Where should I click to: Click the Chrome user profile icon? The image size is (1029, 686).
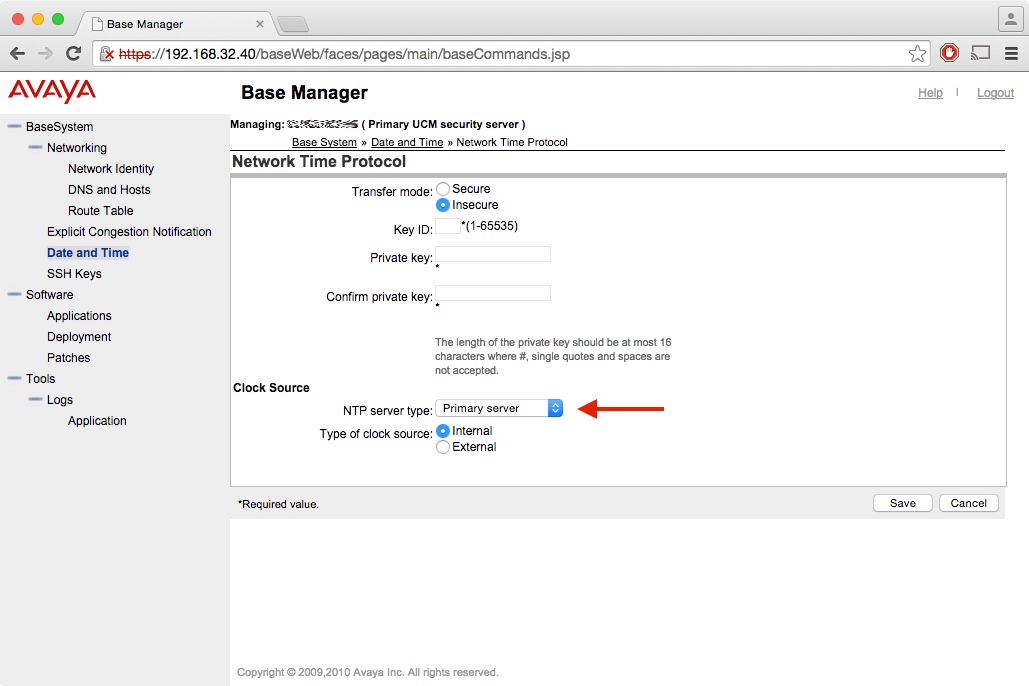(1011, 19)
